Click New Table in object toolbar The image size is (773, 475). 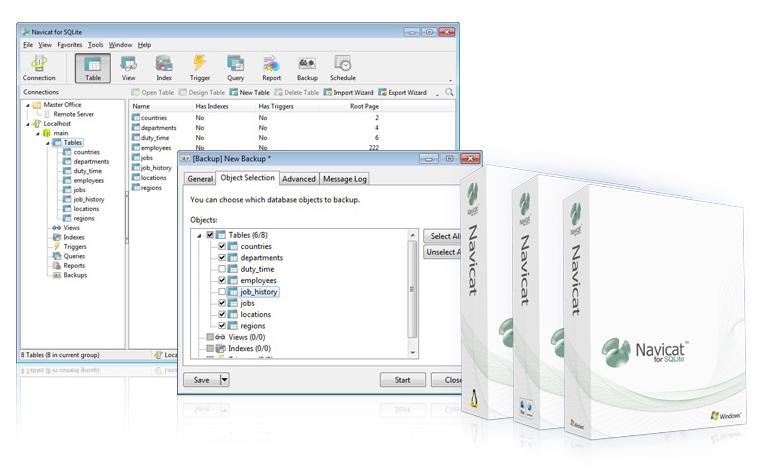click(249, 92)
